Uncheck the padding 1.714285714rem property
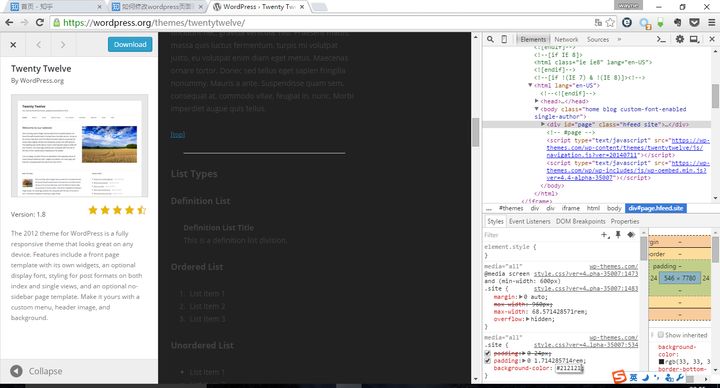This screenshot has width=720, height=388. pyautogui.click(x=488, y=361)
